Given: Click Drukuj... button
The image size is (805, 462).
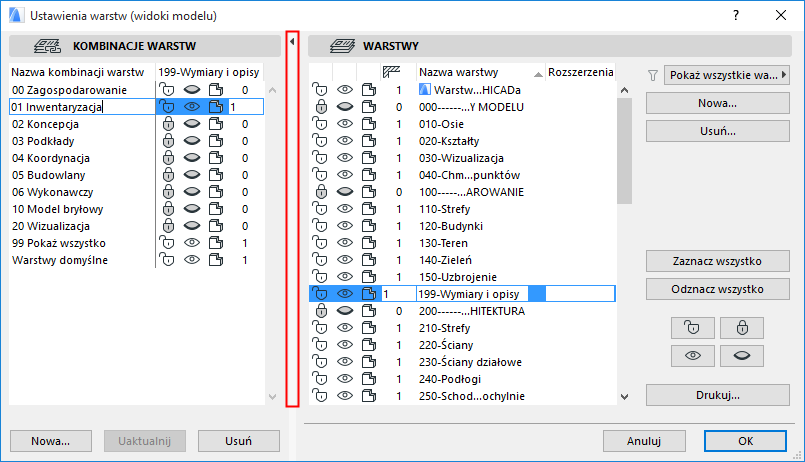Looking at the screenshot, I should pyautogui.click(x=717, y=395).
